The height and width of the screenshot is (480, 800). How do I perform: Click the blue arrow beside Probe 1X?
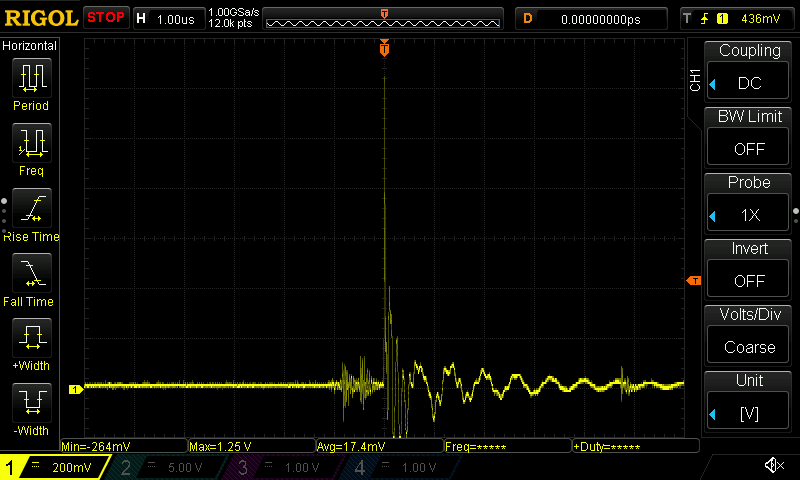point(713,216)
